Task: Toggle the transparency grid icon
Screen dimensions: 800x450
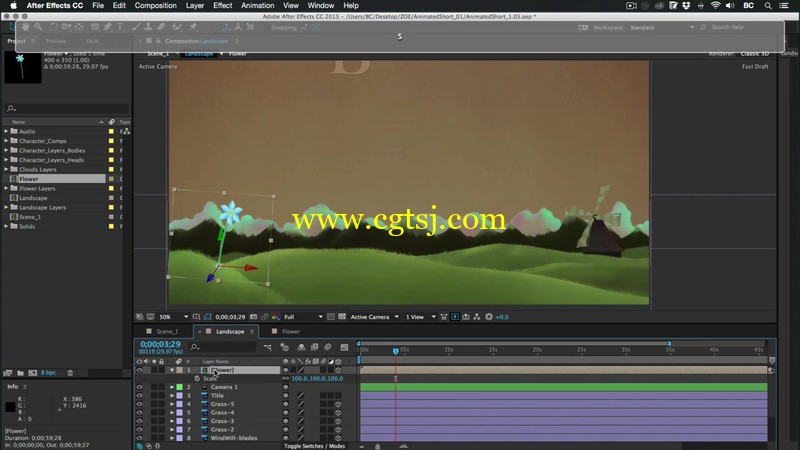Action: [x=342, y=317]
